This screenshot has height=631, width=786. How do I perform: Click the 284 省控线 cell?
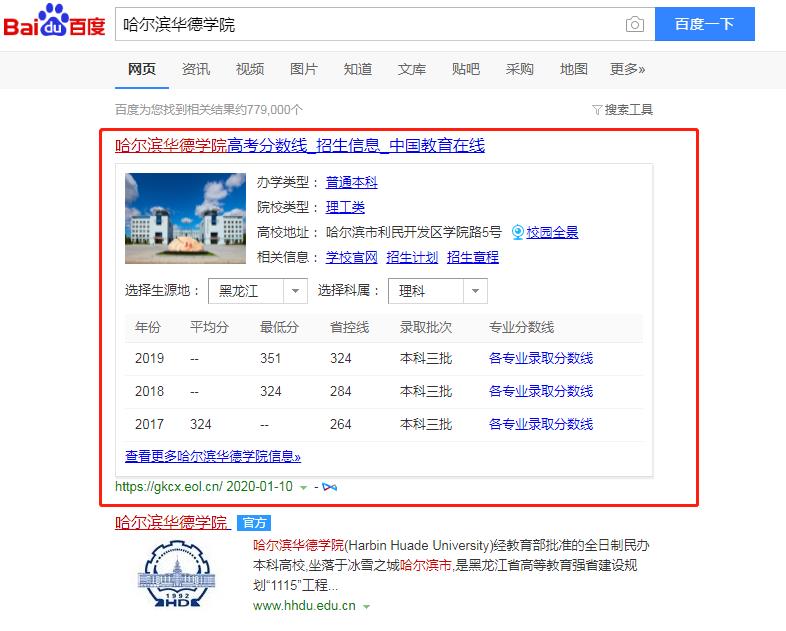[x=340, y=391]
